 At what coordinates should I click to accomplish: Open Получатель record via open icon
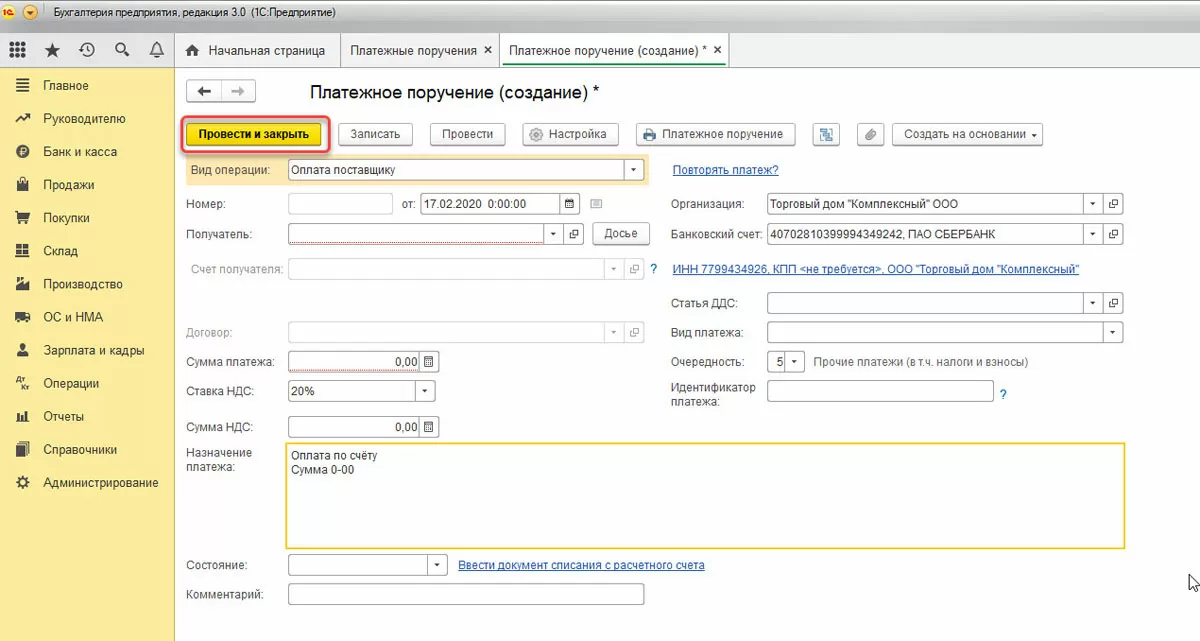[x=575, y=234]
